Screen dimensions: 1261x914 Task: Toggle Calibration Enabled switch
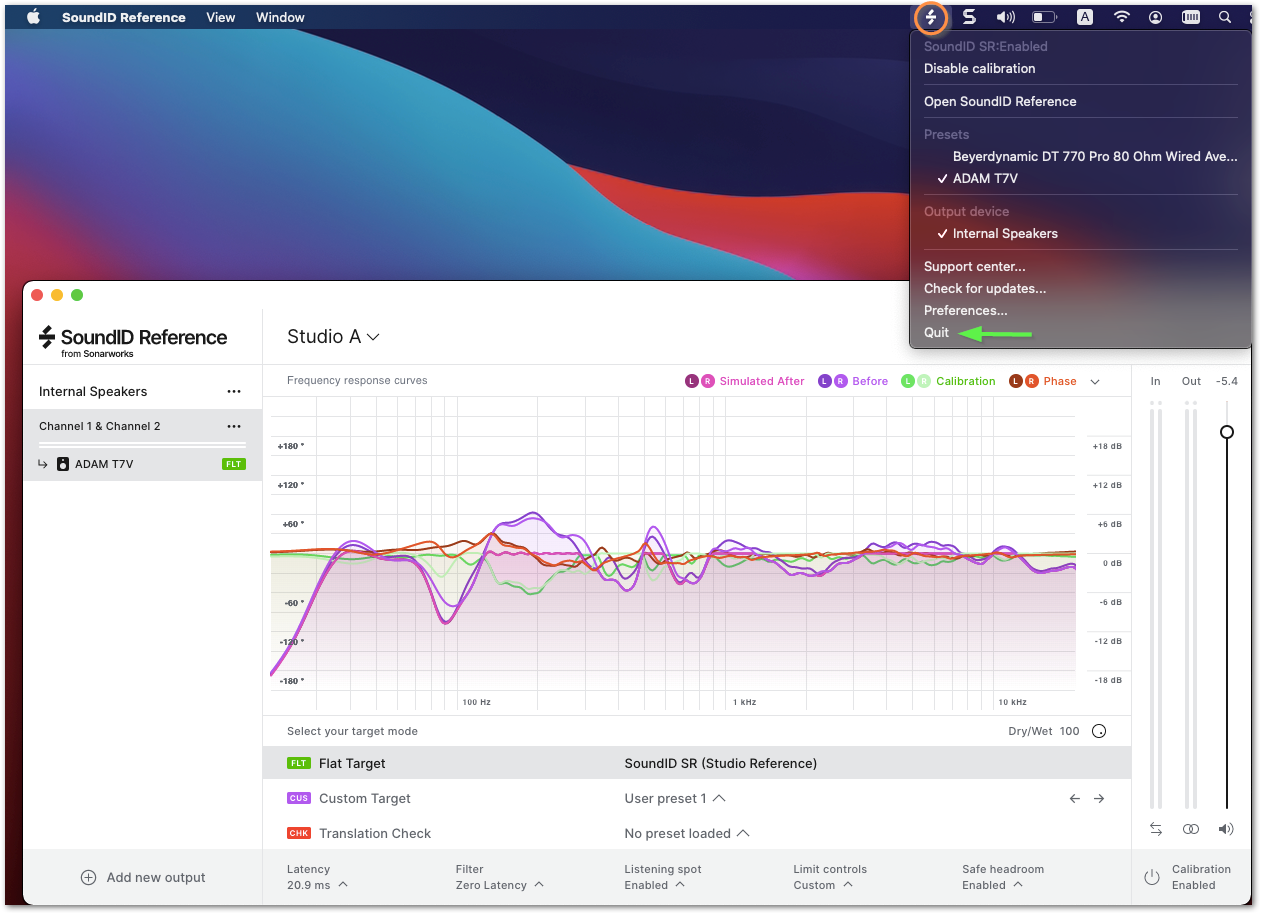pyautogui.click(x=1188, y=878)
